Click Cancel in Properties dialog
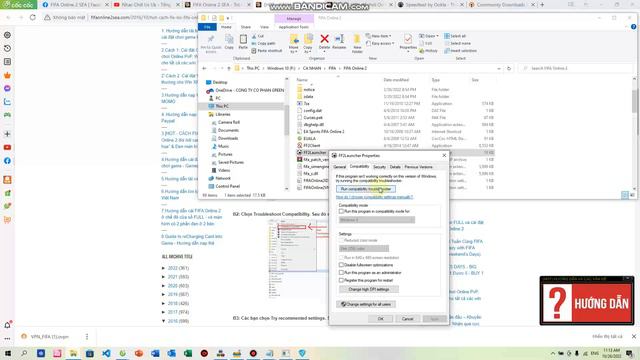The width and height of the screenshot is (640, 360). click(x=407, y=319)
